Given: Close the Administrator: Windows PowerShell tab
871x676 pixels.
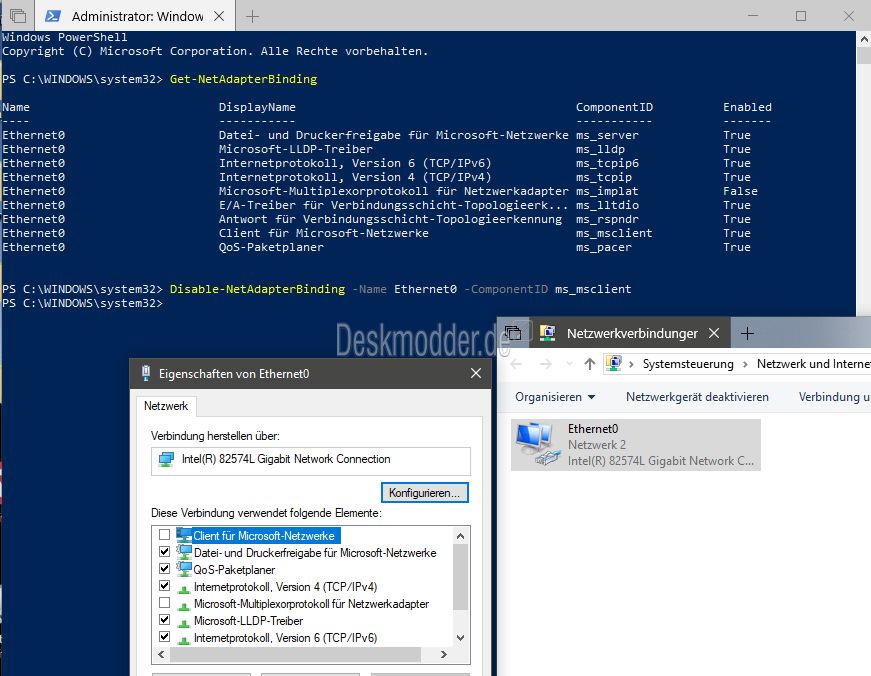Looking at the screenshot, I should point(219,17).
